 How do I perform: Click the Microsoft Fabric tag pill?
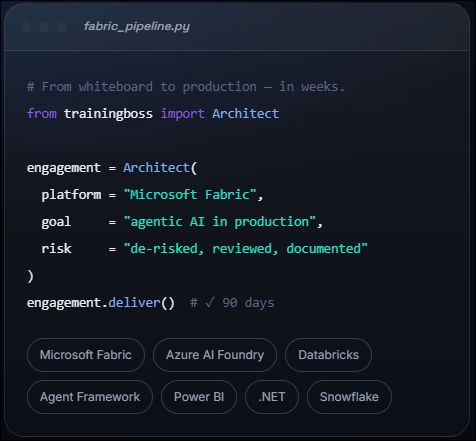(86, 355)
